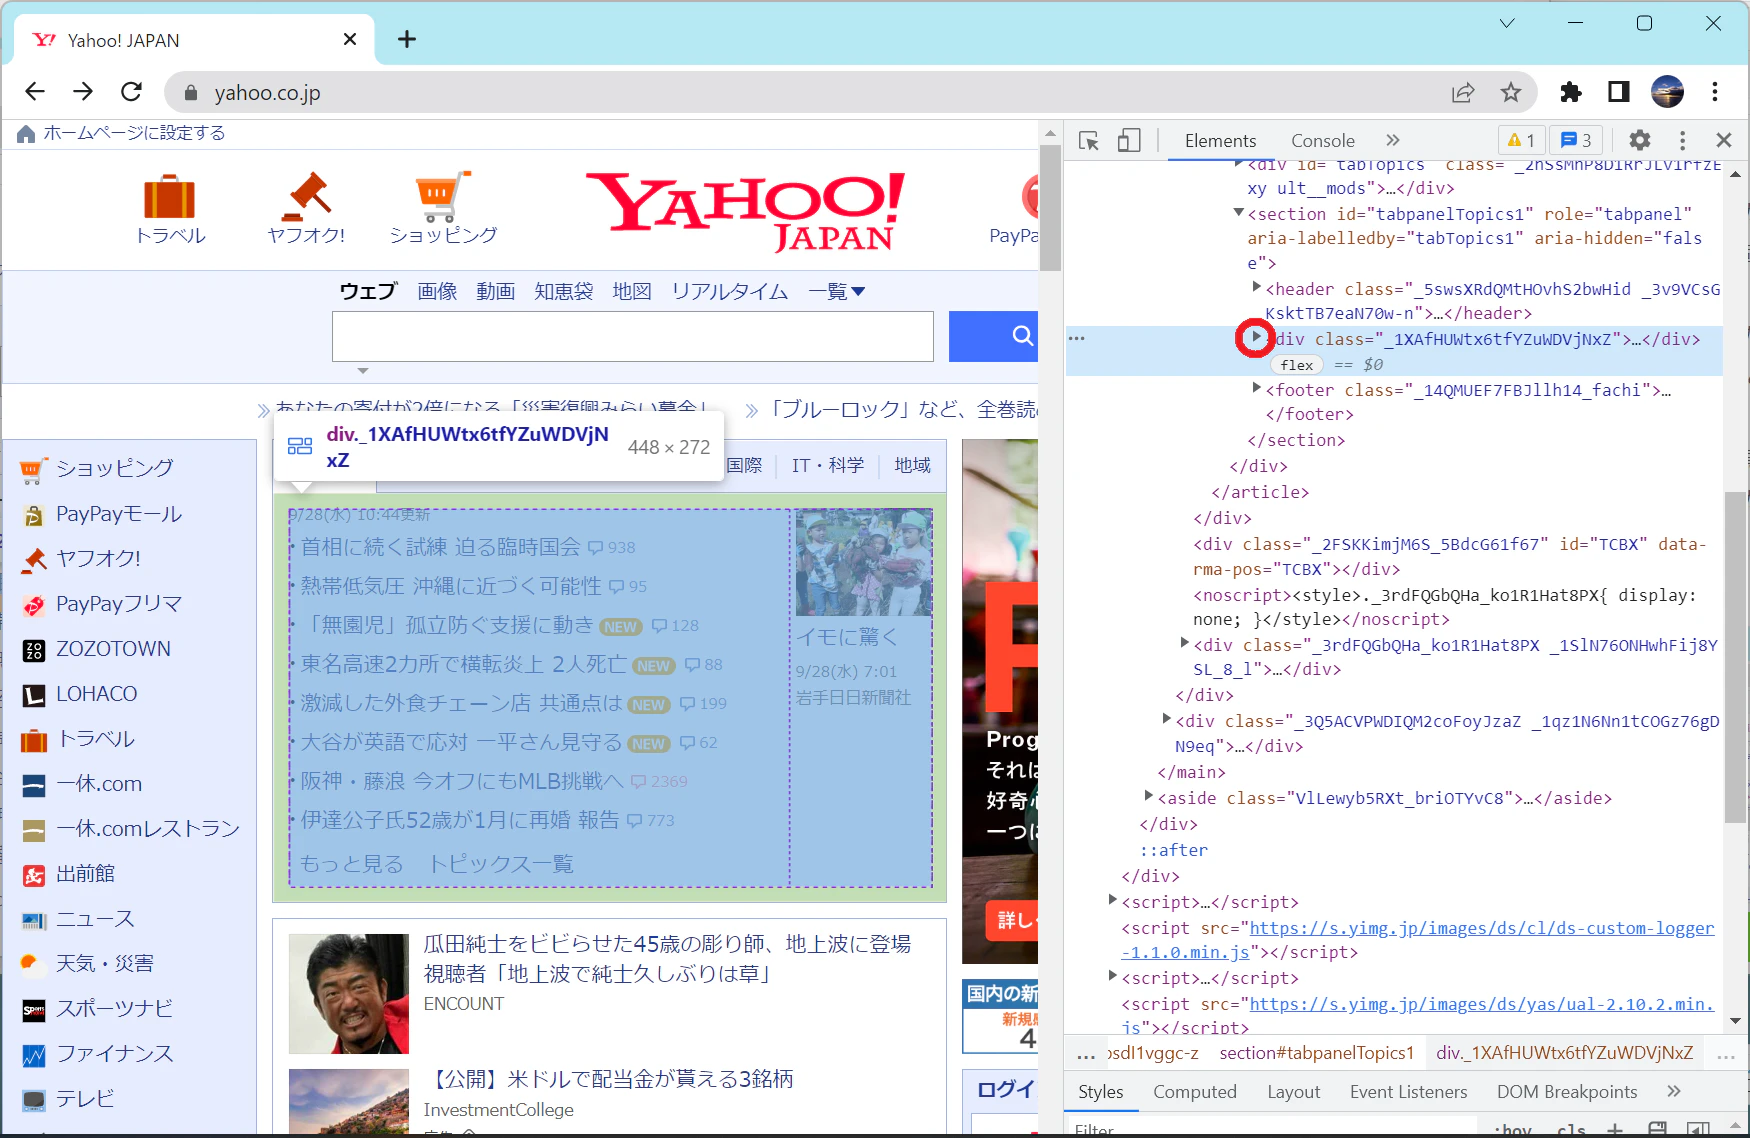1750x1138 pixels.
Task: Open the profile avatar menu
Action: click(1667, 92)
